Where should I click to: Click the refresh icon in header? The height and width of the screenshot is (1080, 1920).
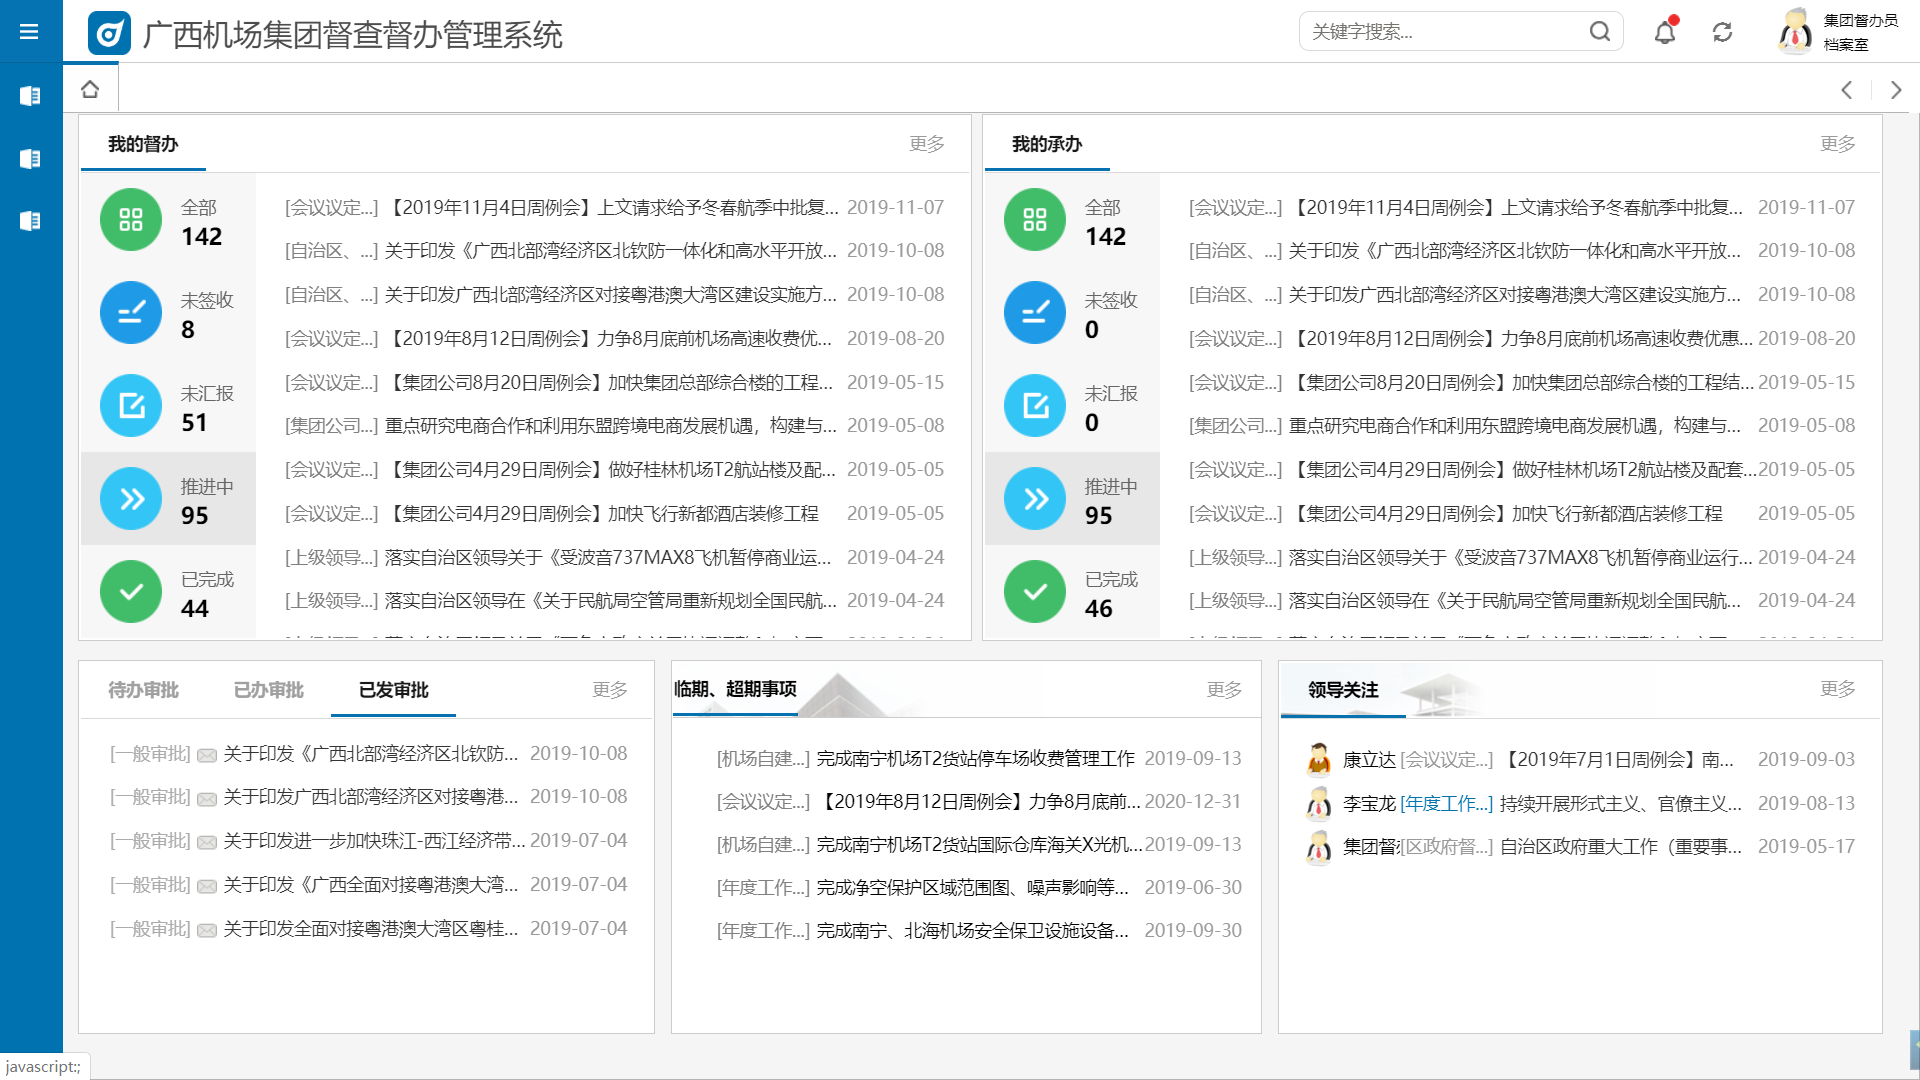[1722, 32]
